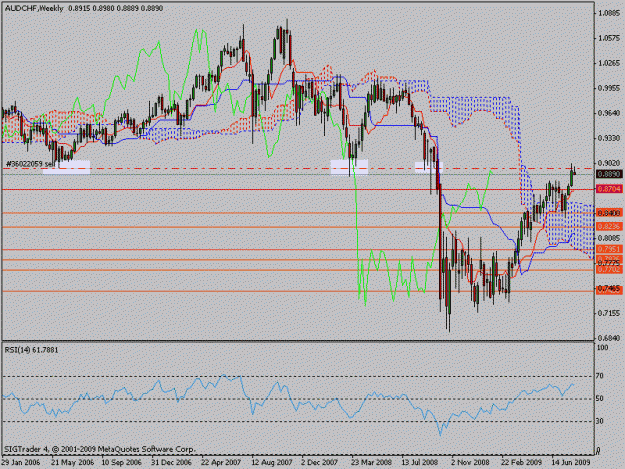Image resolution: width=625 pixels, height=469 pixels.
Task: Click the "#36022059 sell" order label
Action: point(30,164)
